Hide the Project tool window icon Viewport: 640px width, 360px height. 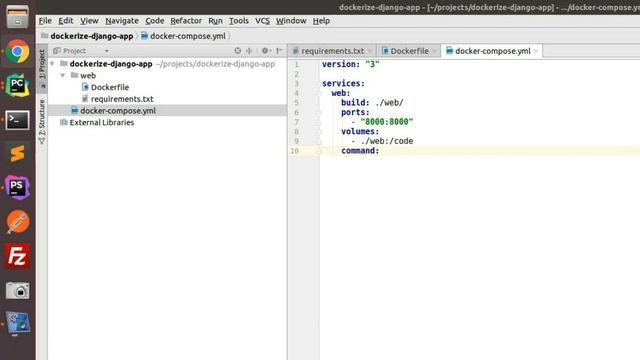pos(280,51)
